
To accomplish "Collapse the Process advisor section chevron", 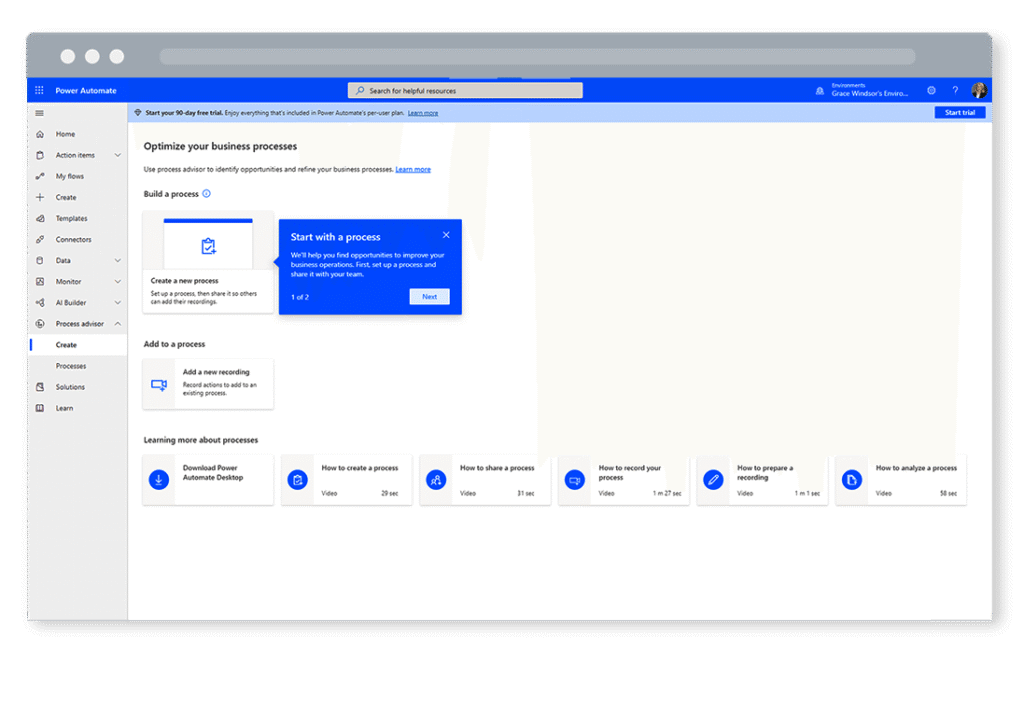I will point(118,324).
